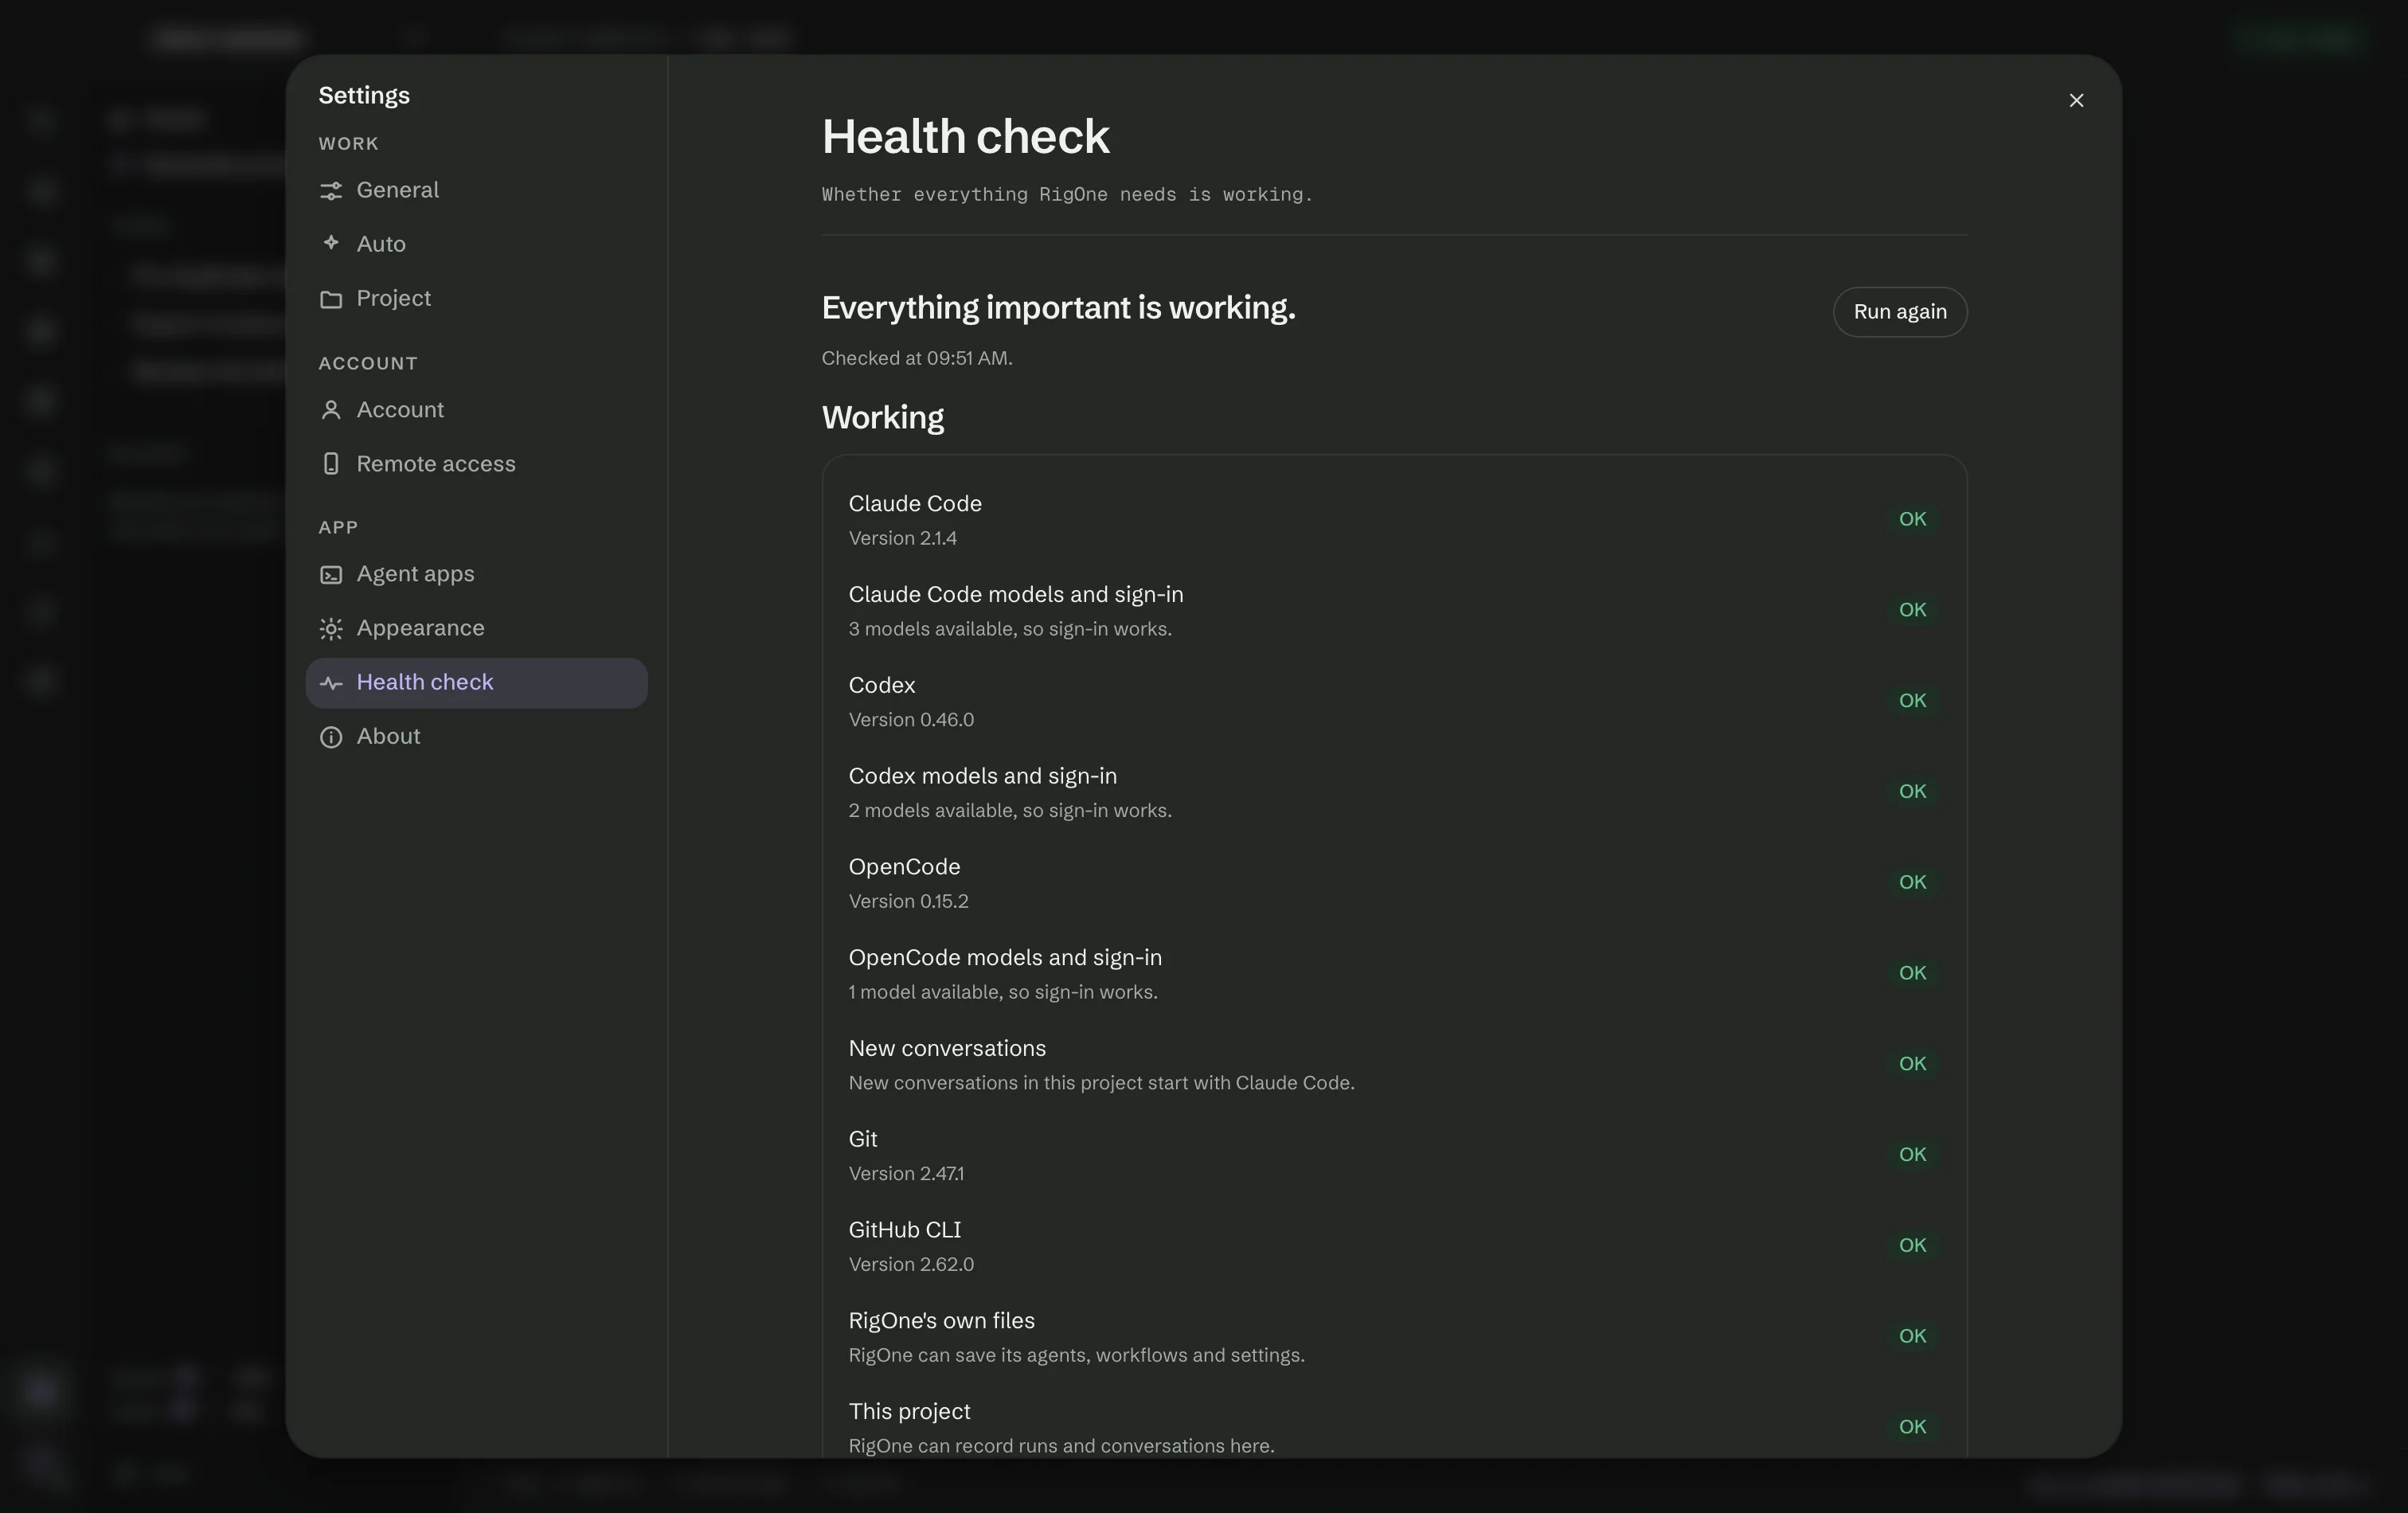The image size is (2408, 1513).
Task: Open the Remote access section
Action: click(x=476, y=464)
